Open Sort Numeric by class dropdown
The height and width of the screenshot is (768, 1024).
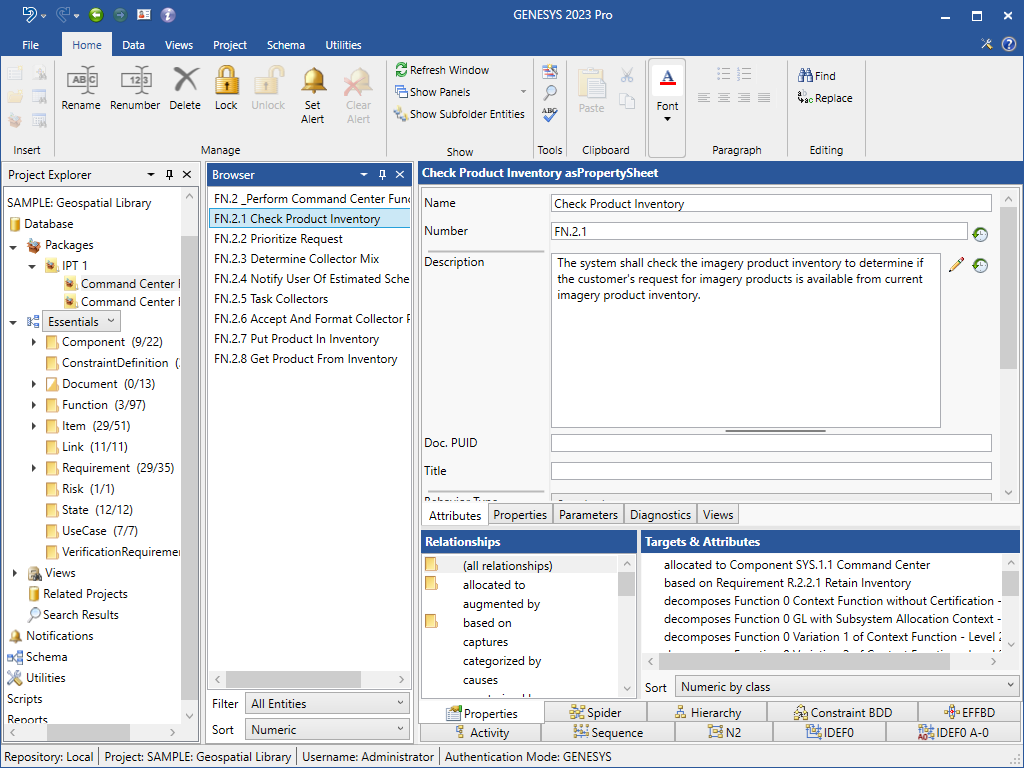(x=847, y=686)
